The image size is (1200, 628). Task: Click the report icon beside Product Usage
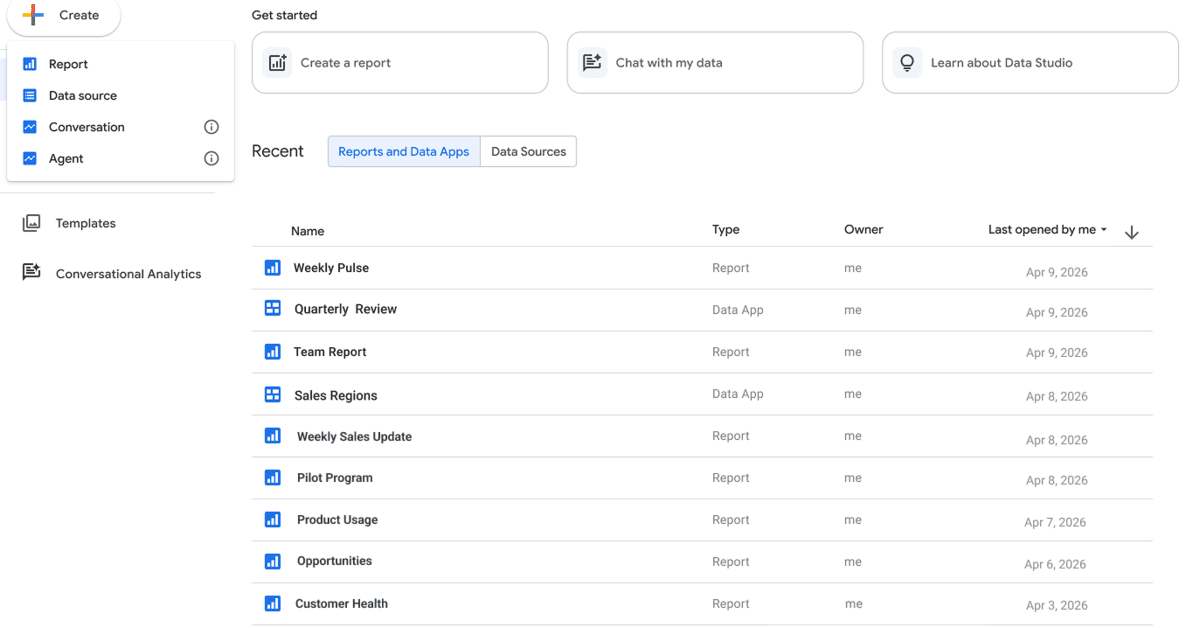pos(272,520)
